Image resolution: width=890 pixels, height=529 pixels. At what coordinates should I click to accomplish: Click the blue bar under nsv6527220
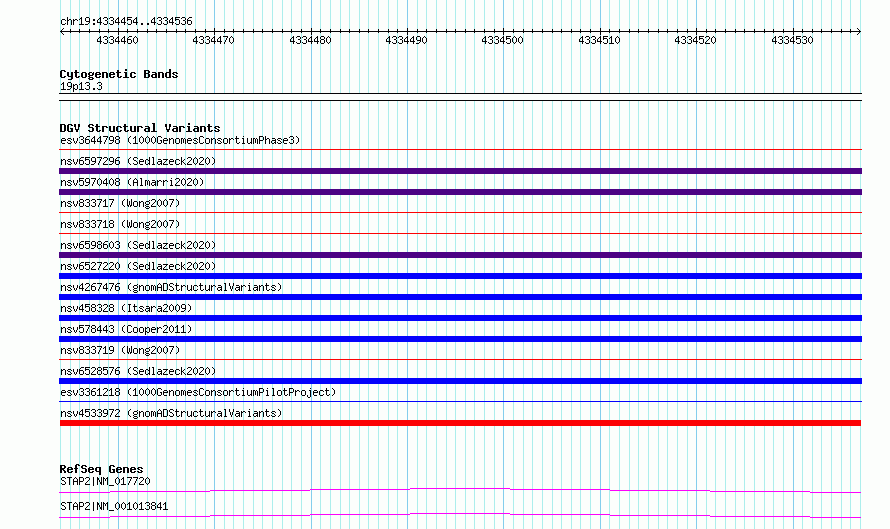tap(460, 276)
